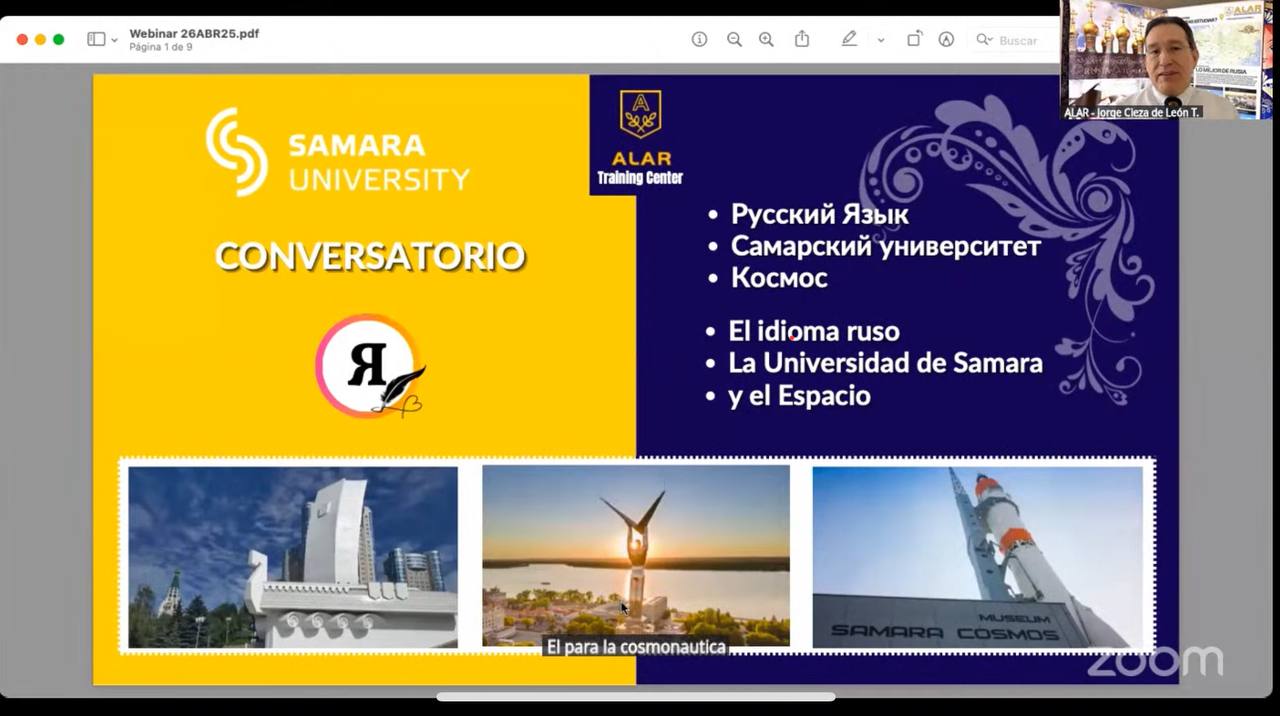Click the bullet text y el Espacio
1280x716 pixels.
click(x=799, y=396)
